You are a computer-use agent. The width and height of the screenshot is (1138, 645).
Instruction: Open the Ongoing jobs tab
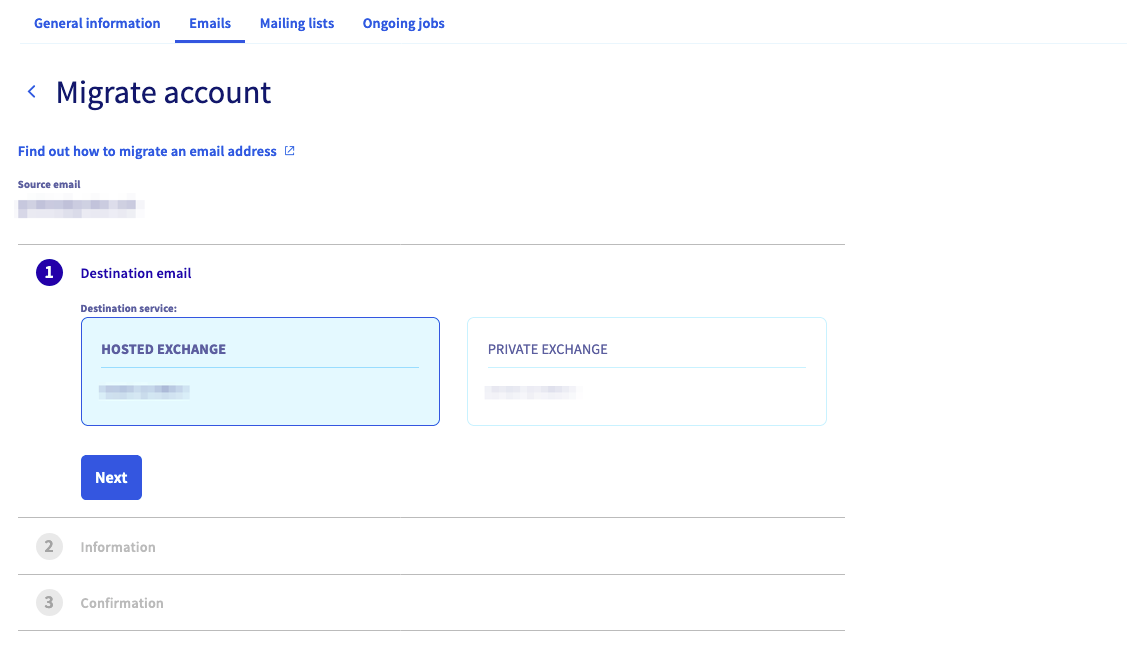tap(403, 23)
